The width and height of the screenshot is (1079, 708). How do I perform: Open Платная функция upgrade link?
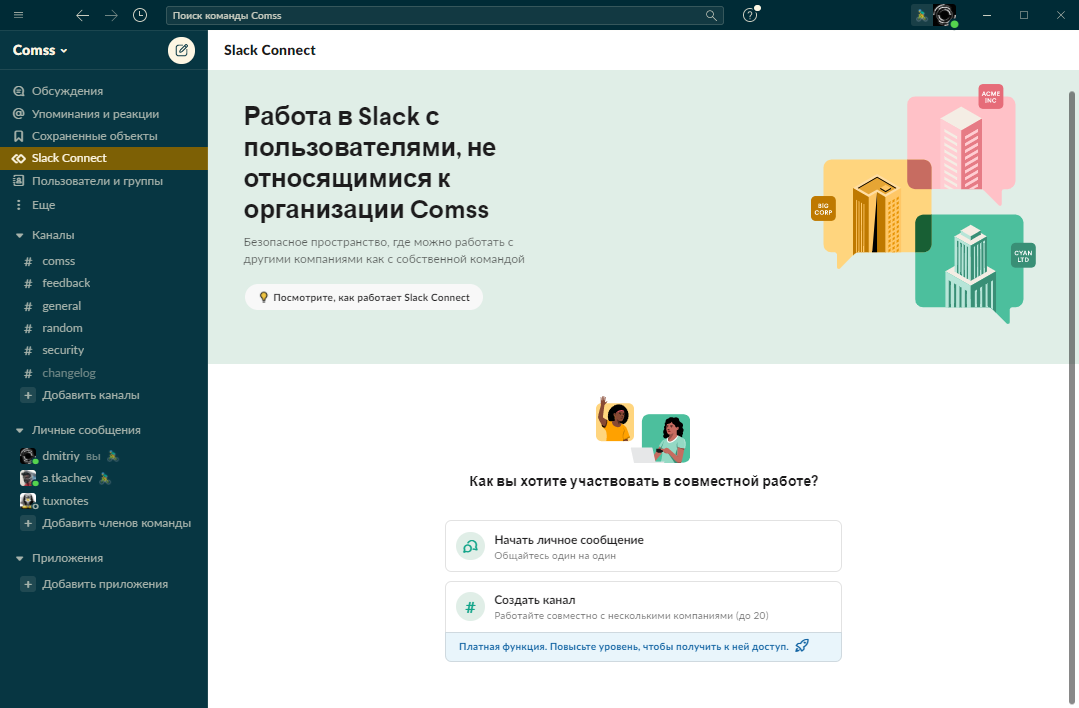[623, 647]
